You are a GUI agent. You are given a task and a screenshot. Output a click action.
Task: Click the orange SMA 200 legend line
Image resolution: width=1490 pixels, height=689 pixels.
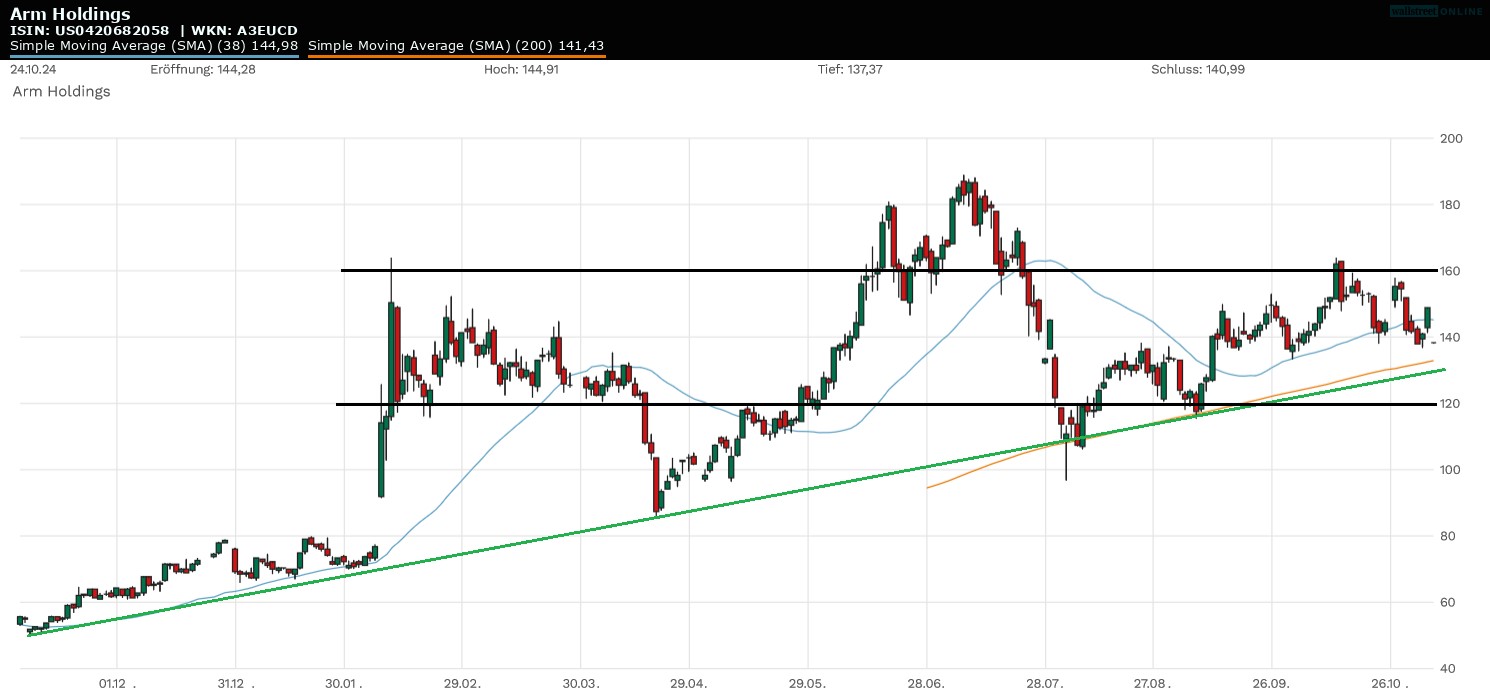(x=456, y=56)
